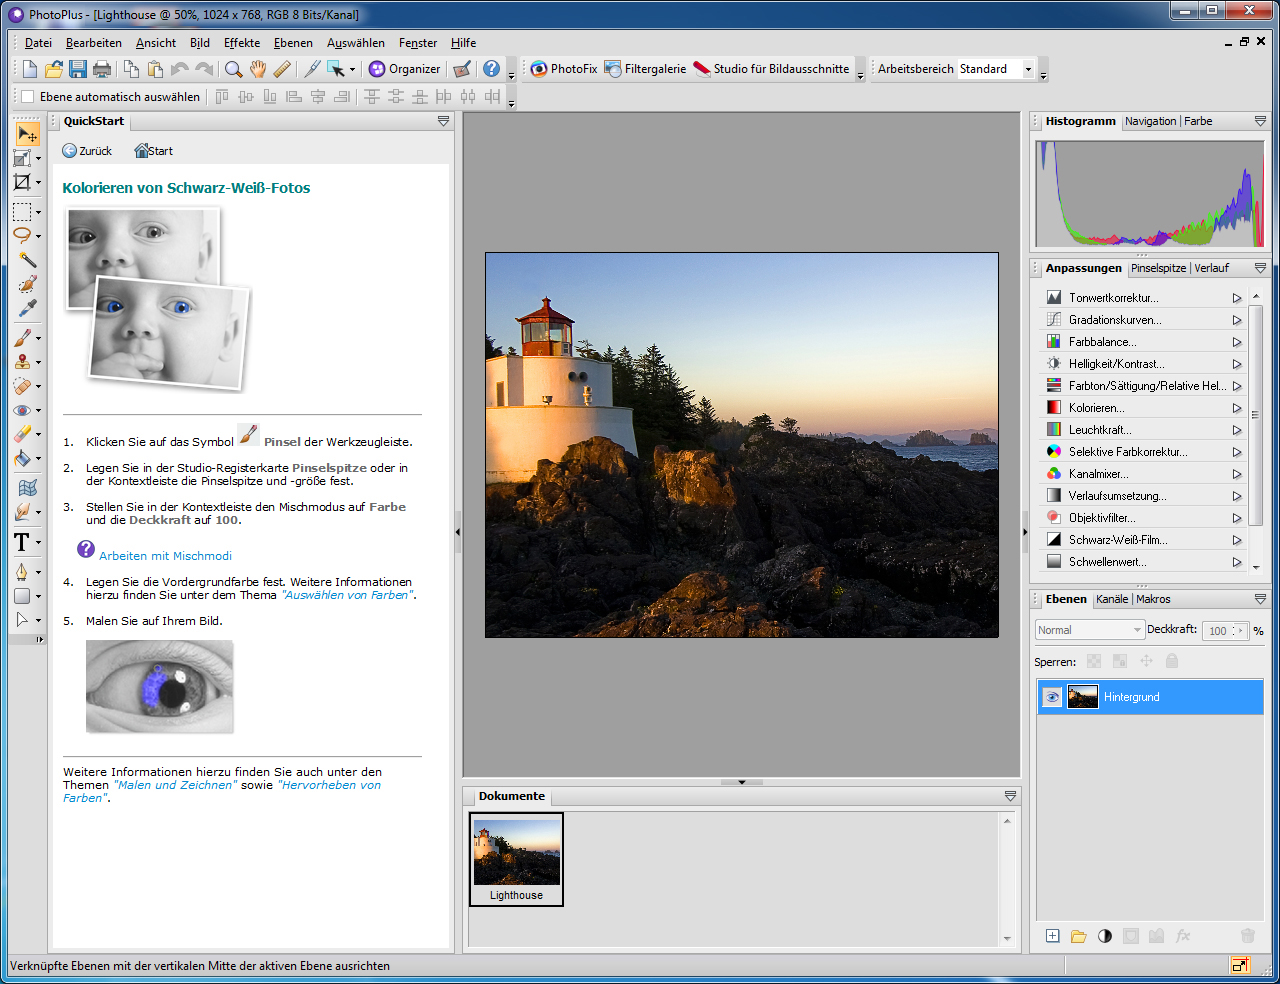1280x984 pixels.
Task: Open the Auswählen menu
Action: tap(356, 43)
